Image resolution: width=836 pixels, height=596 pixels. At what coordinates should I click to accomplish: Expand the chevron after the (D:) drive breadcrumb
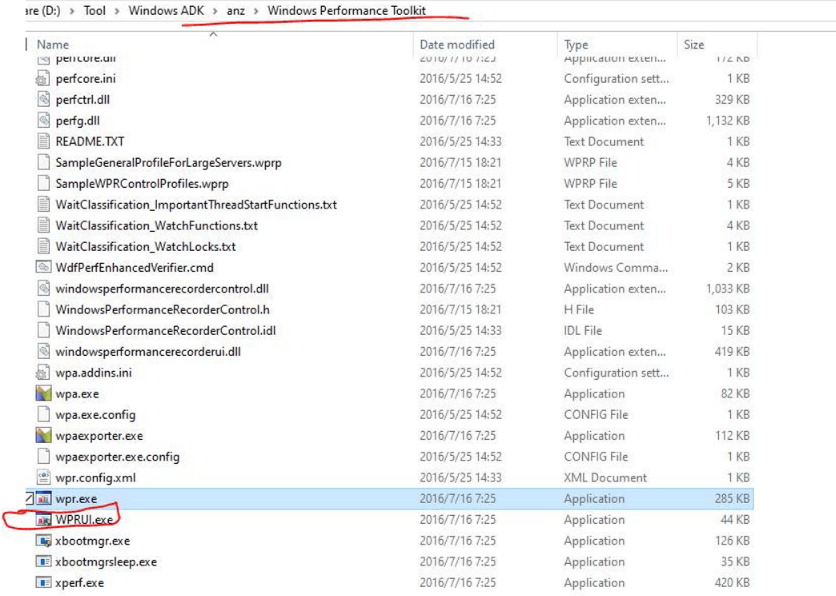pyautogui.click(x=72, y=11)
